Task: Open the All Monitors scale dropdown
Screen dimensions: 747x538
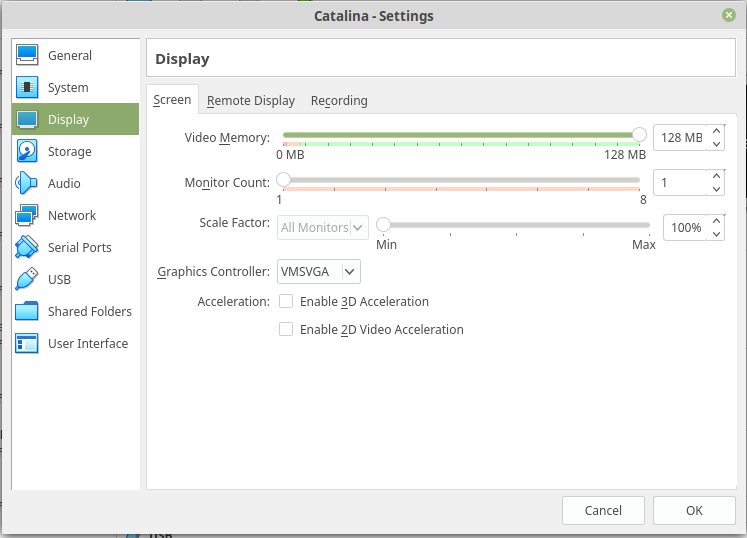Action: tap(322, 228)
